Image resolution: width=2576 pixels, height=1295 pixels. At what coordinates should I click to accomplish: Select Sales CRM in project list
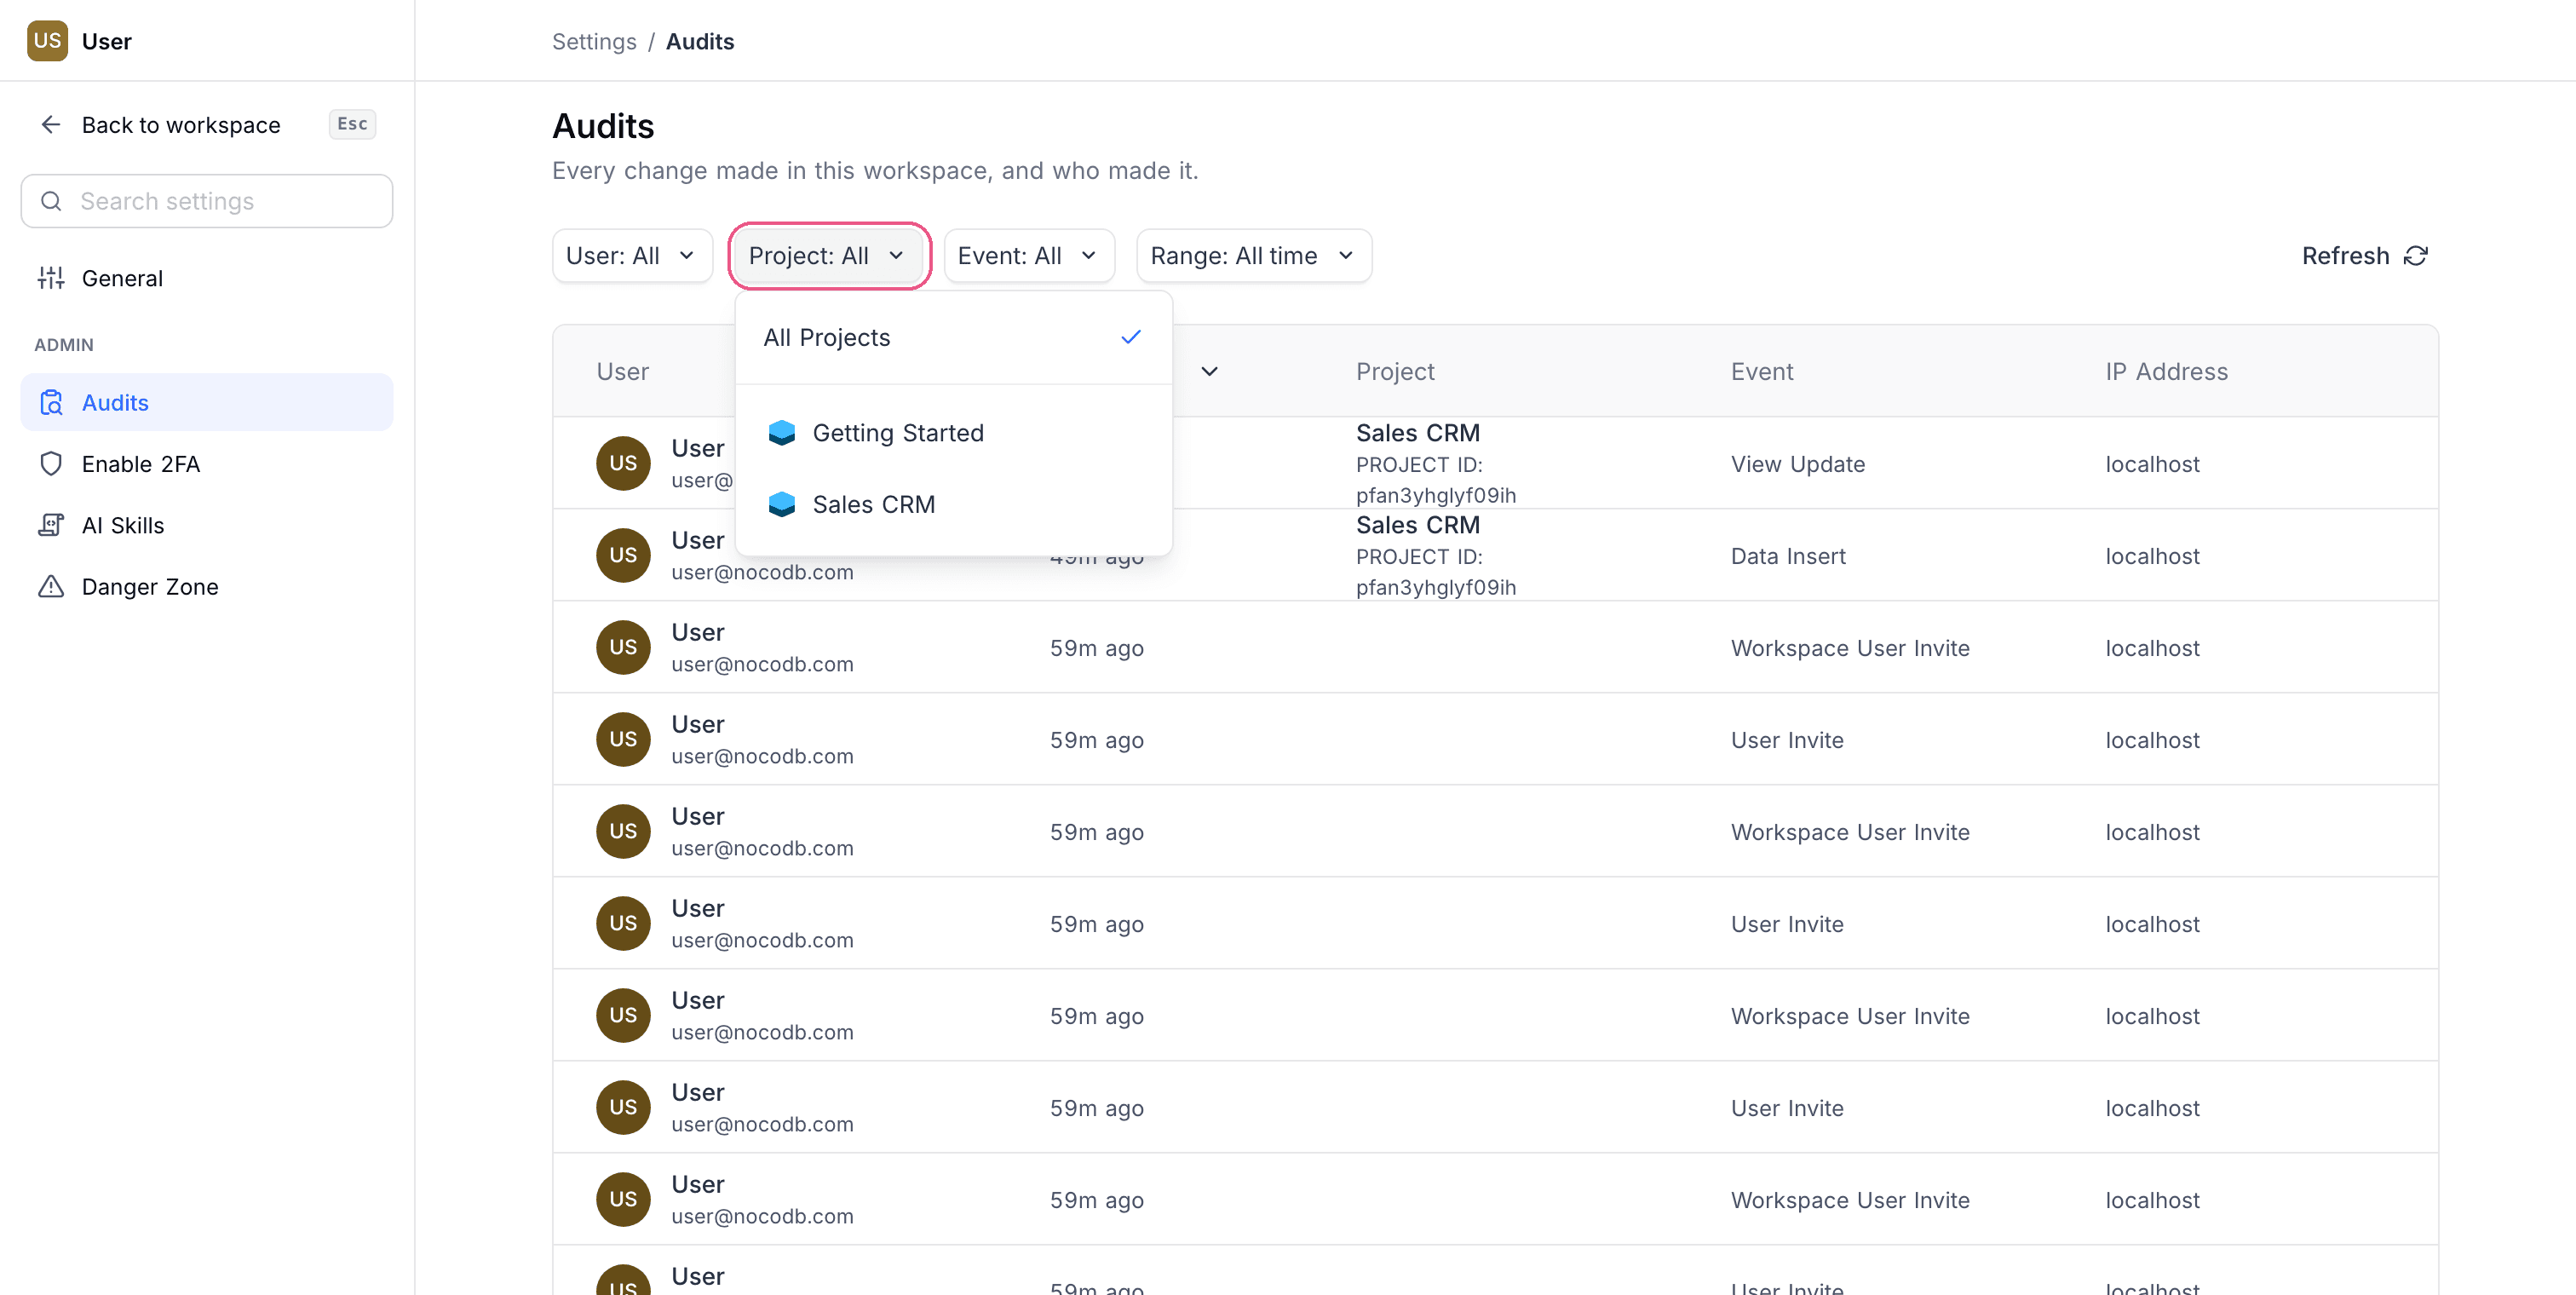point(953,504)
